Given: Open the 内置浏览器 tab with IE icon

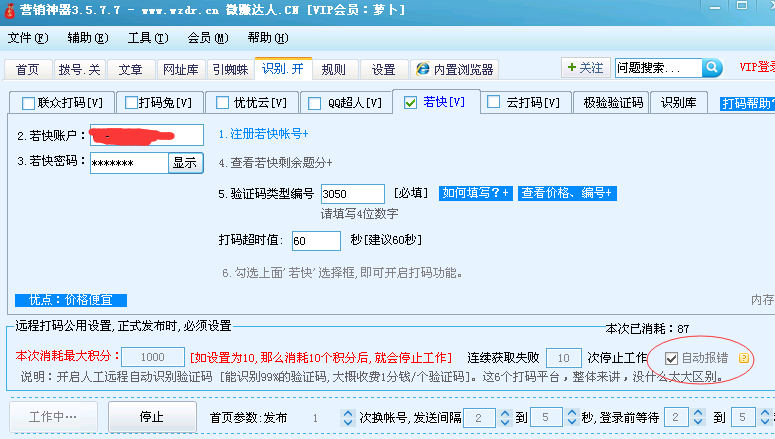Looking at the screenshot, I should (454, 69).
